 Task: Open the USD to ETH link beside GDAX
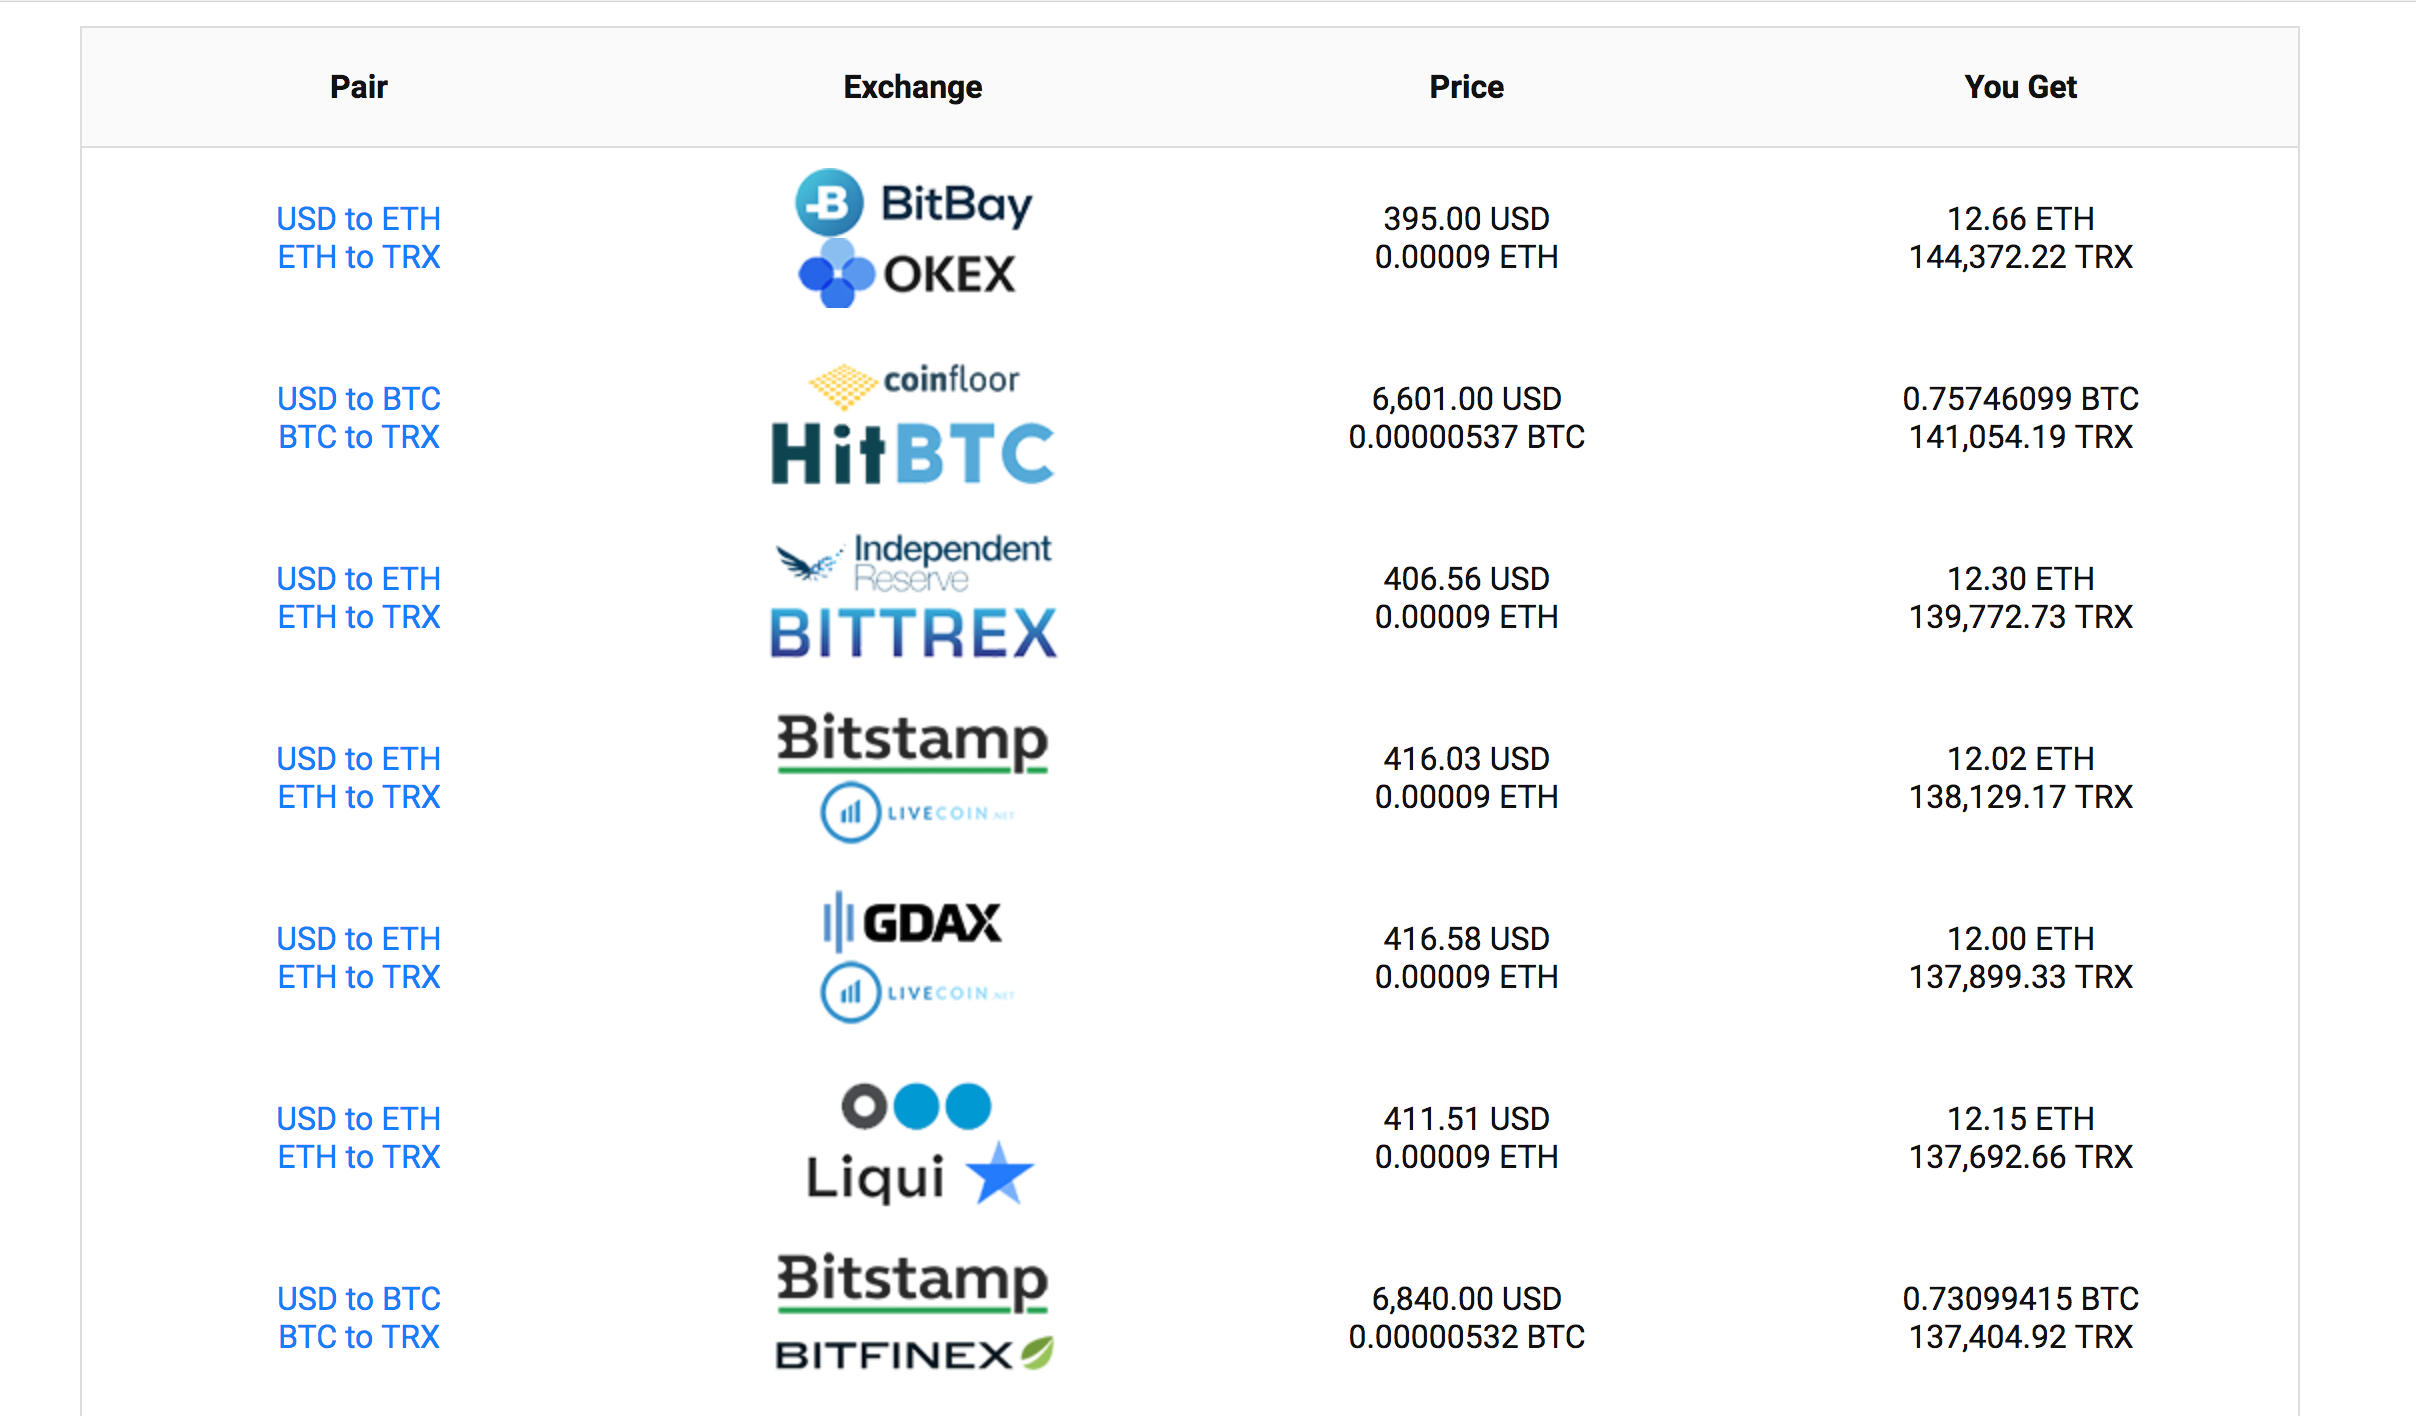[x=358, y=938]
